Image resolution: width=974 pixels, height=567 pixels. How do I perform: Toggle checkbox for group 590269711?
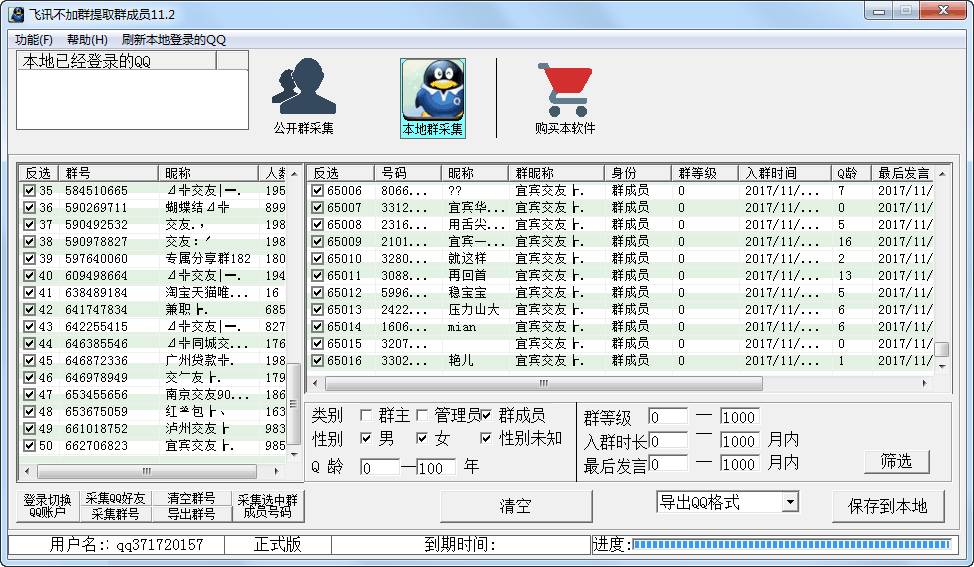pyautogui.click(x=29, y=207)
